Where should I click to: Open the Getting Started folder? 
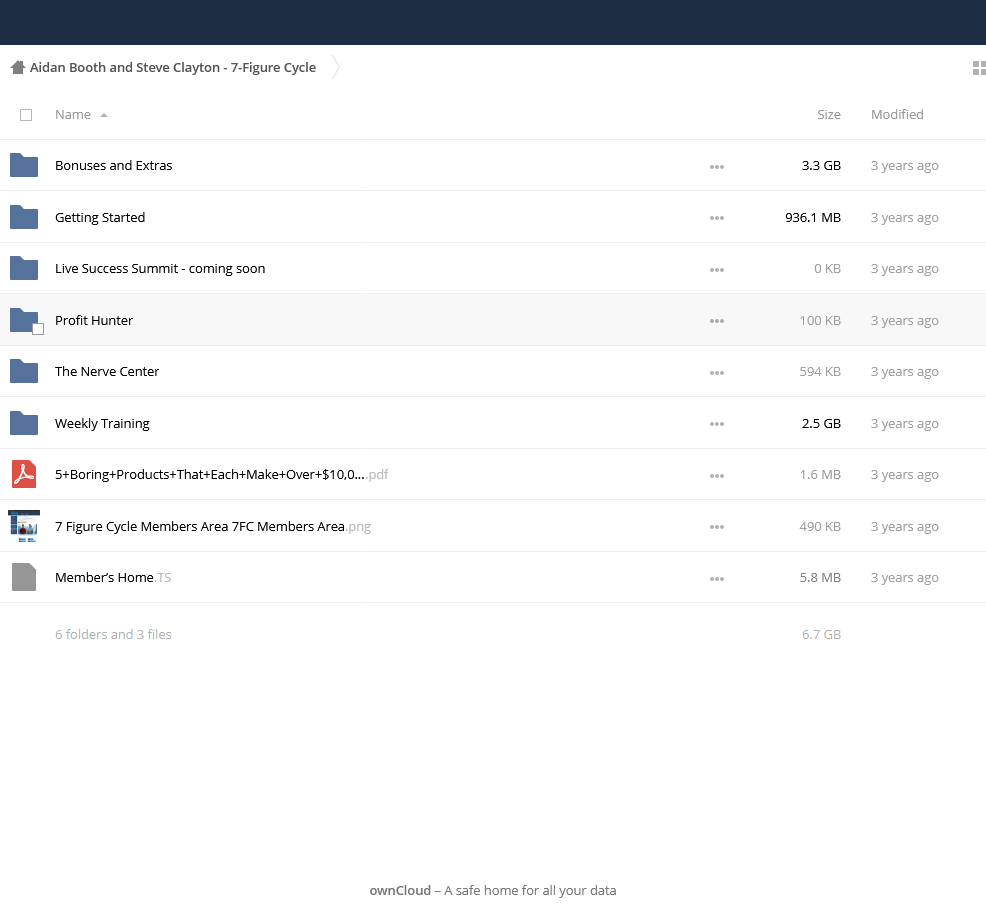(x=100, y=218)
